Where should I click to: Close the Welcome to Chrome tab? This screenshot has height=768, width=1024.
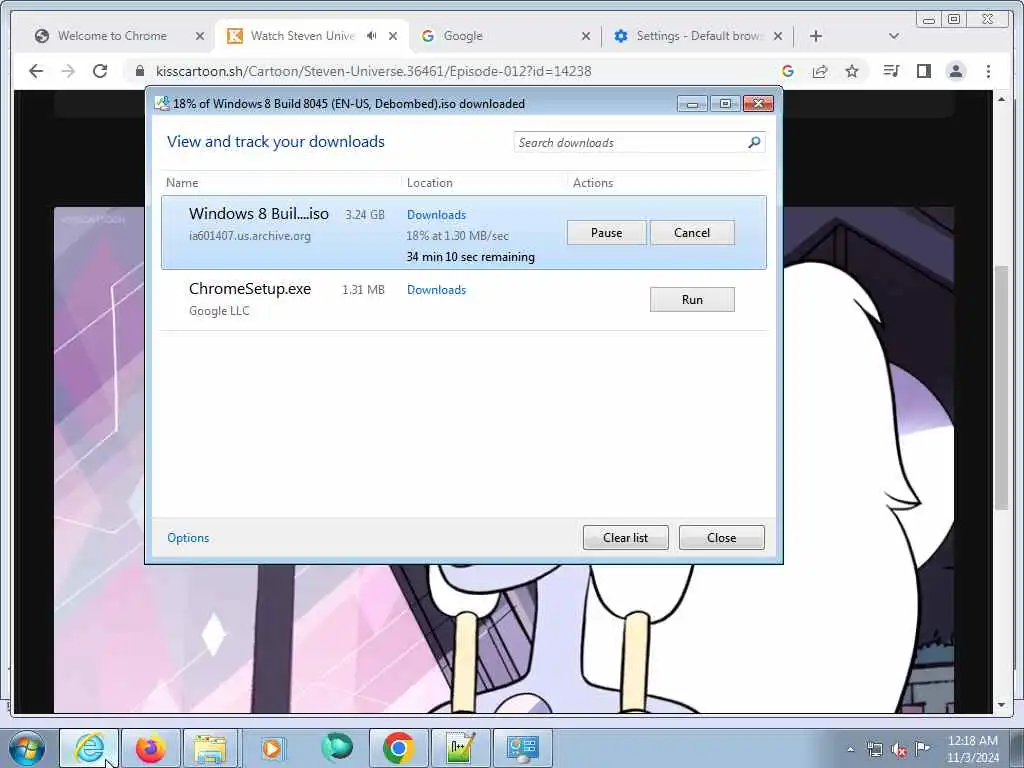[200, 36]
